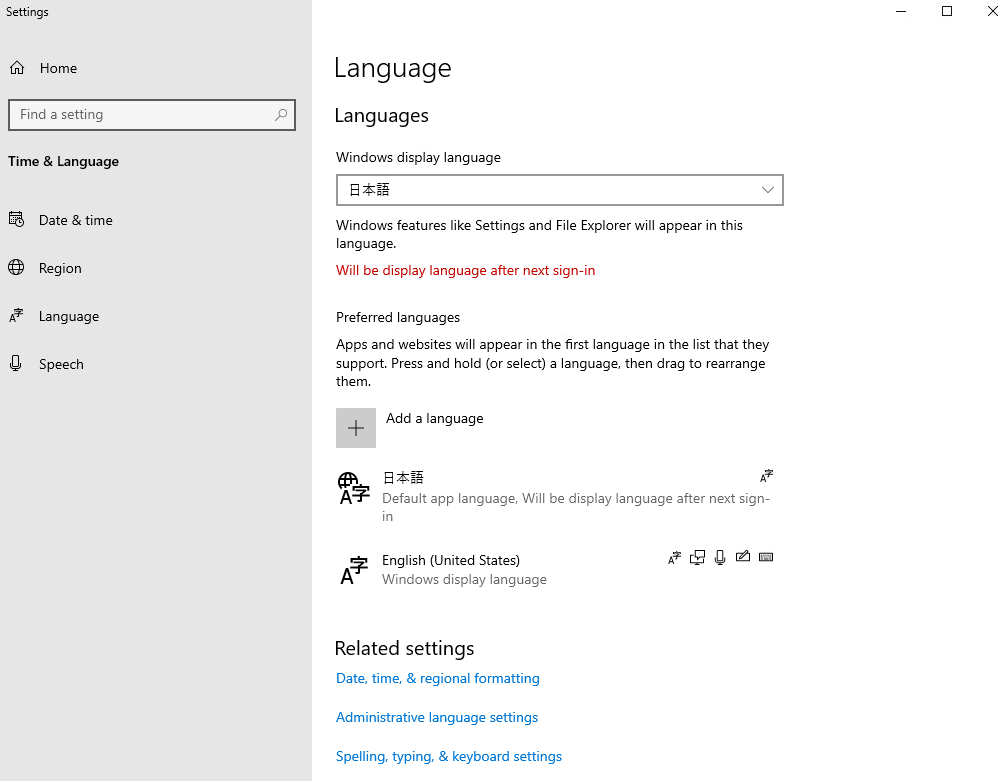
Task: Switch to the Speech settings page
Action: point(61,364)
